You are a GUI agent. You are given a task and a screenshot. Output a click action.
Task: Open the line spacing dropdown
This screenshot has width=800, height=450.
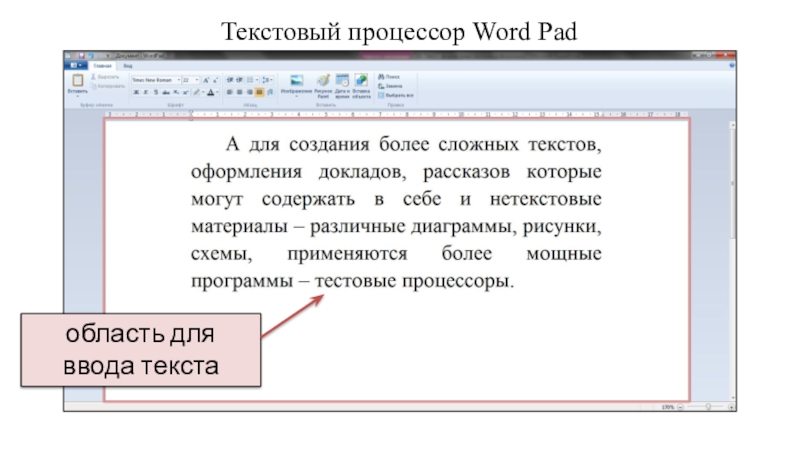point(267,79)
